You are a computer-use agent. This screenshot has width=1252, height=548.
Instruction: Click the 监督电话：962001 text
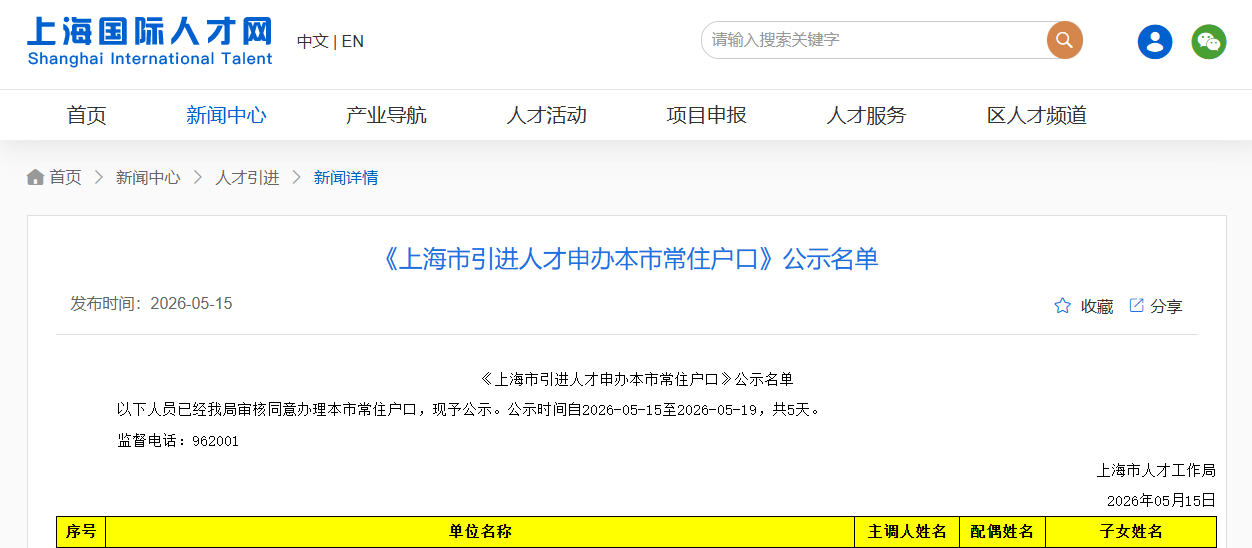tap(178, 441)
